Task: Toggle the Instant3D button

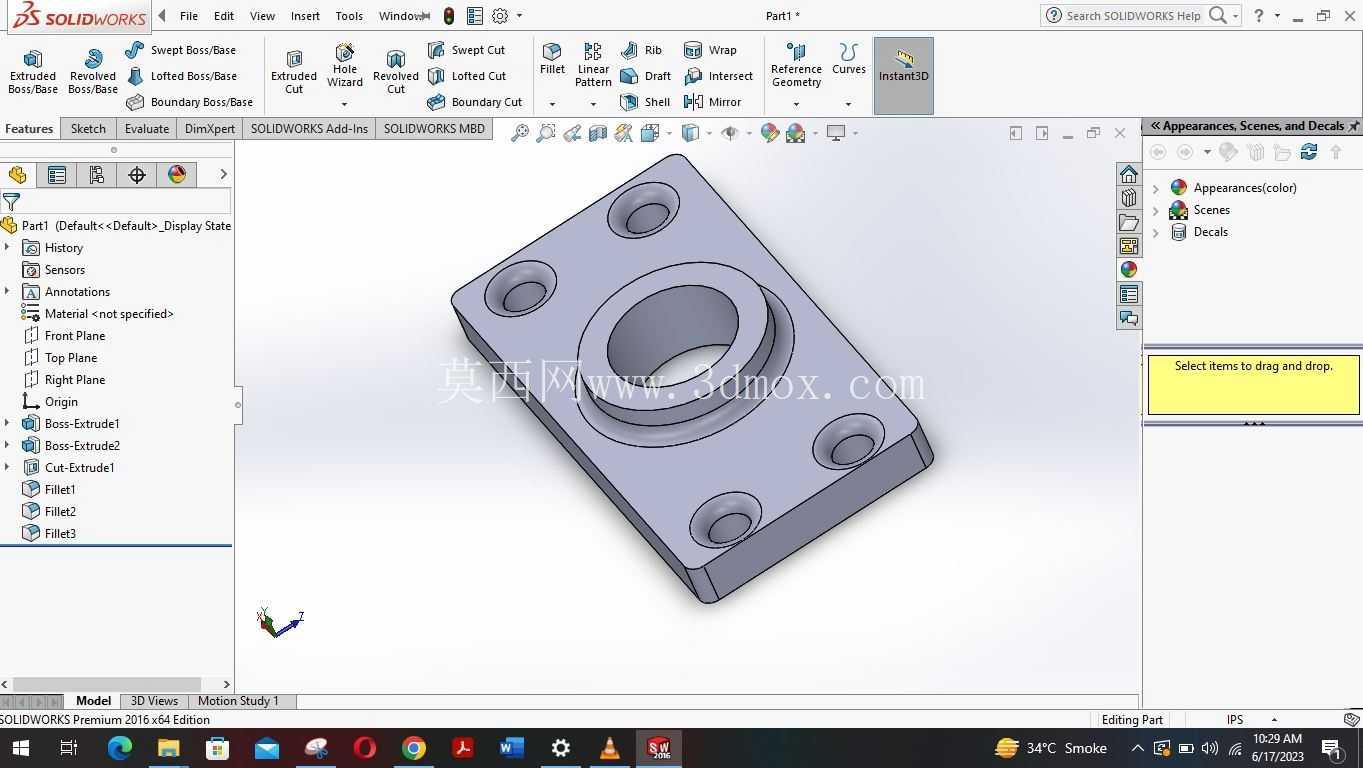Action: (904, 76)
